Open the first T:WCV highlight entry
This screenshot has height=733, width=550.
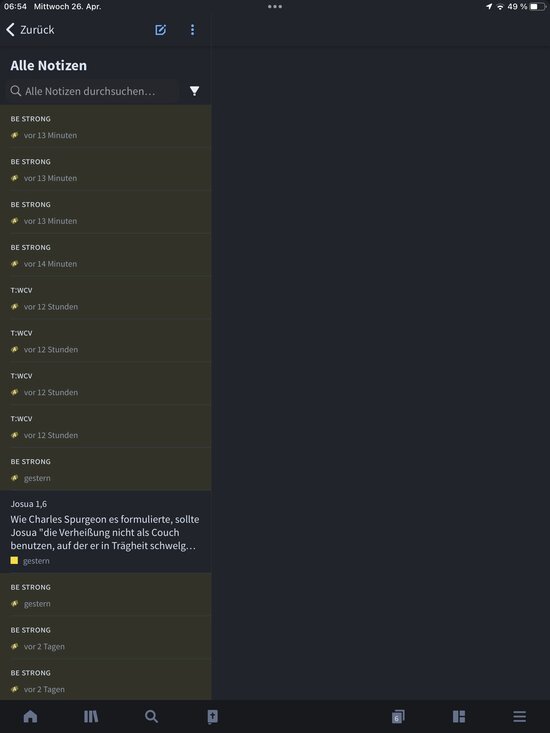click(x=106, y=298)
